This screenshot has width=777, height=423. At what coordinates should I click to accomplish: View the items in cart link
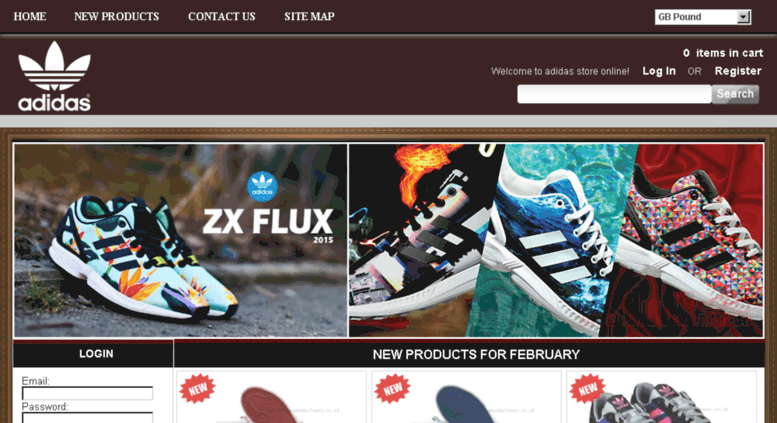pos(723,53)
